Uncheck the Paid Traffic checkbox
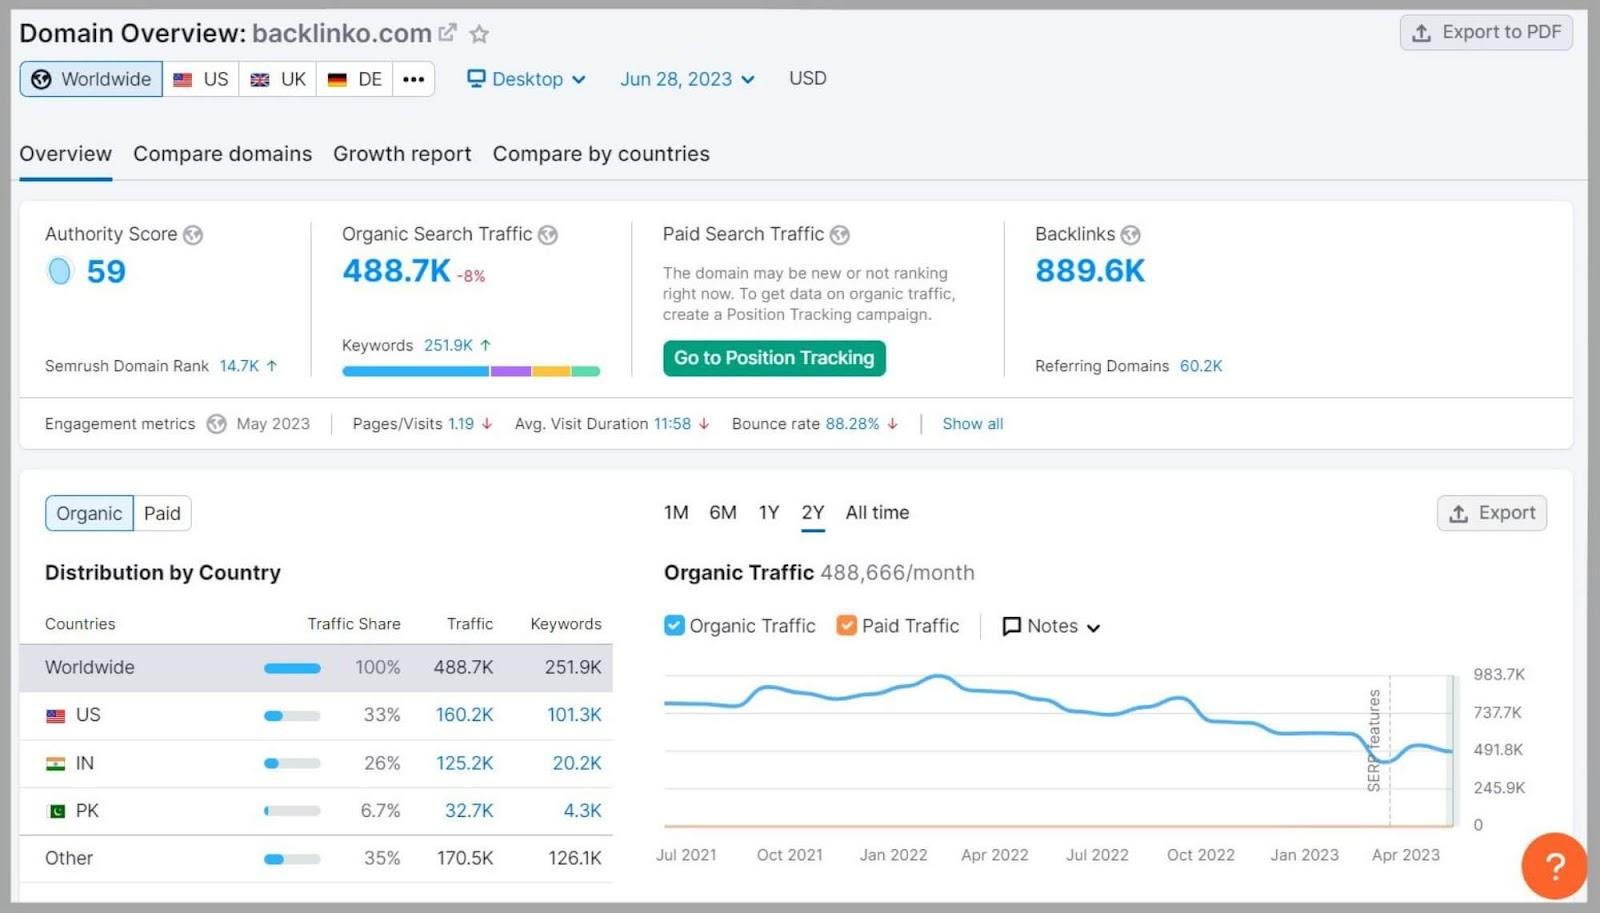 coord(847,625)
